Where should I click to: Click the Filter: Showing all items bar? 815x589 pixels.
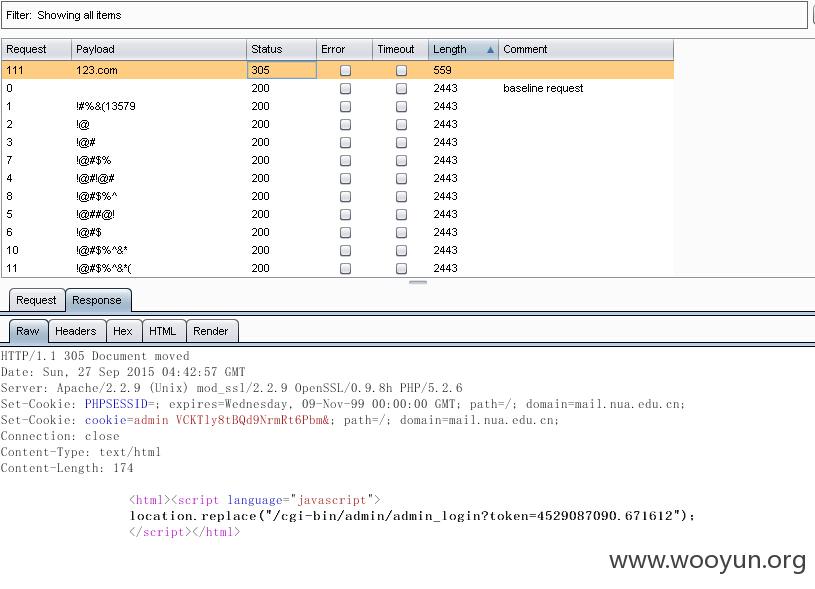click(x=404, y=15)
